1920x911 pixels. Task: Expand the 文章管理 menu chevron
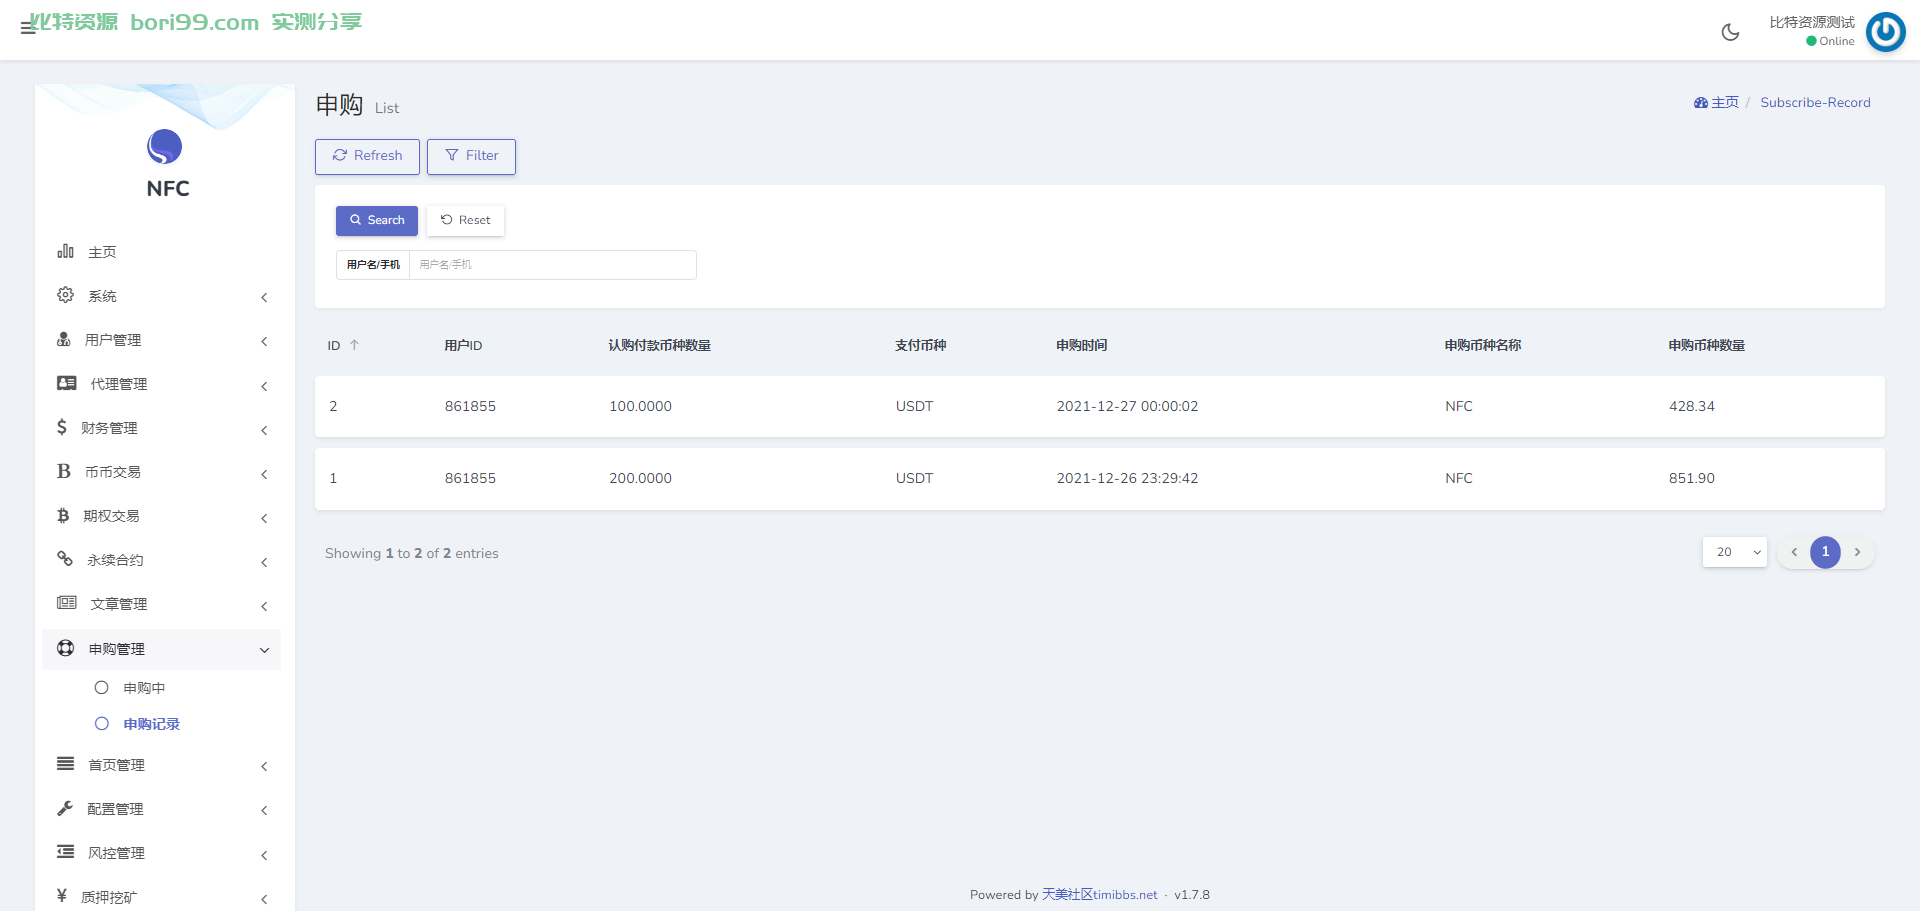[264, 606]
